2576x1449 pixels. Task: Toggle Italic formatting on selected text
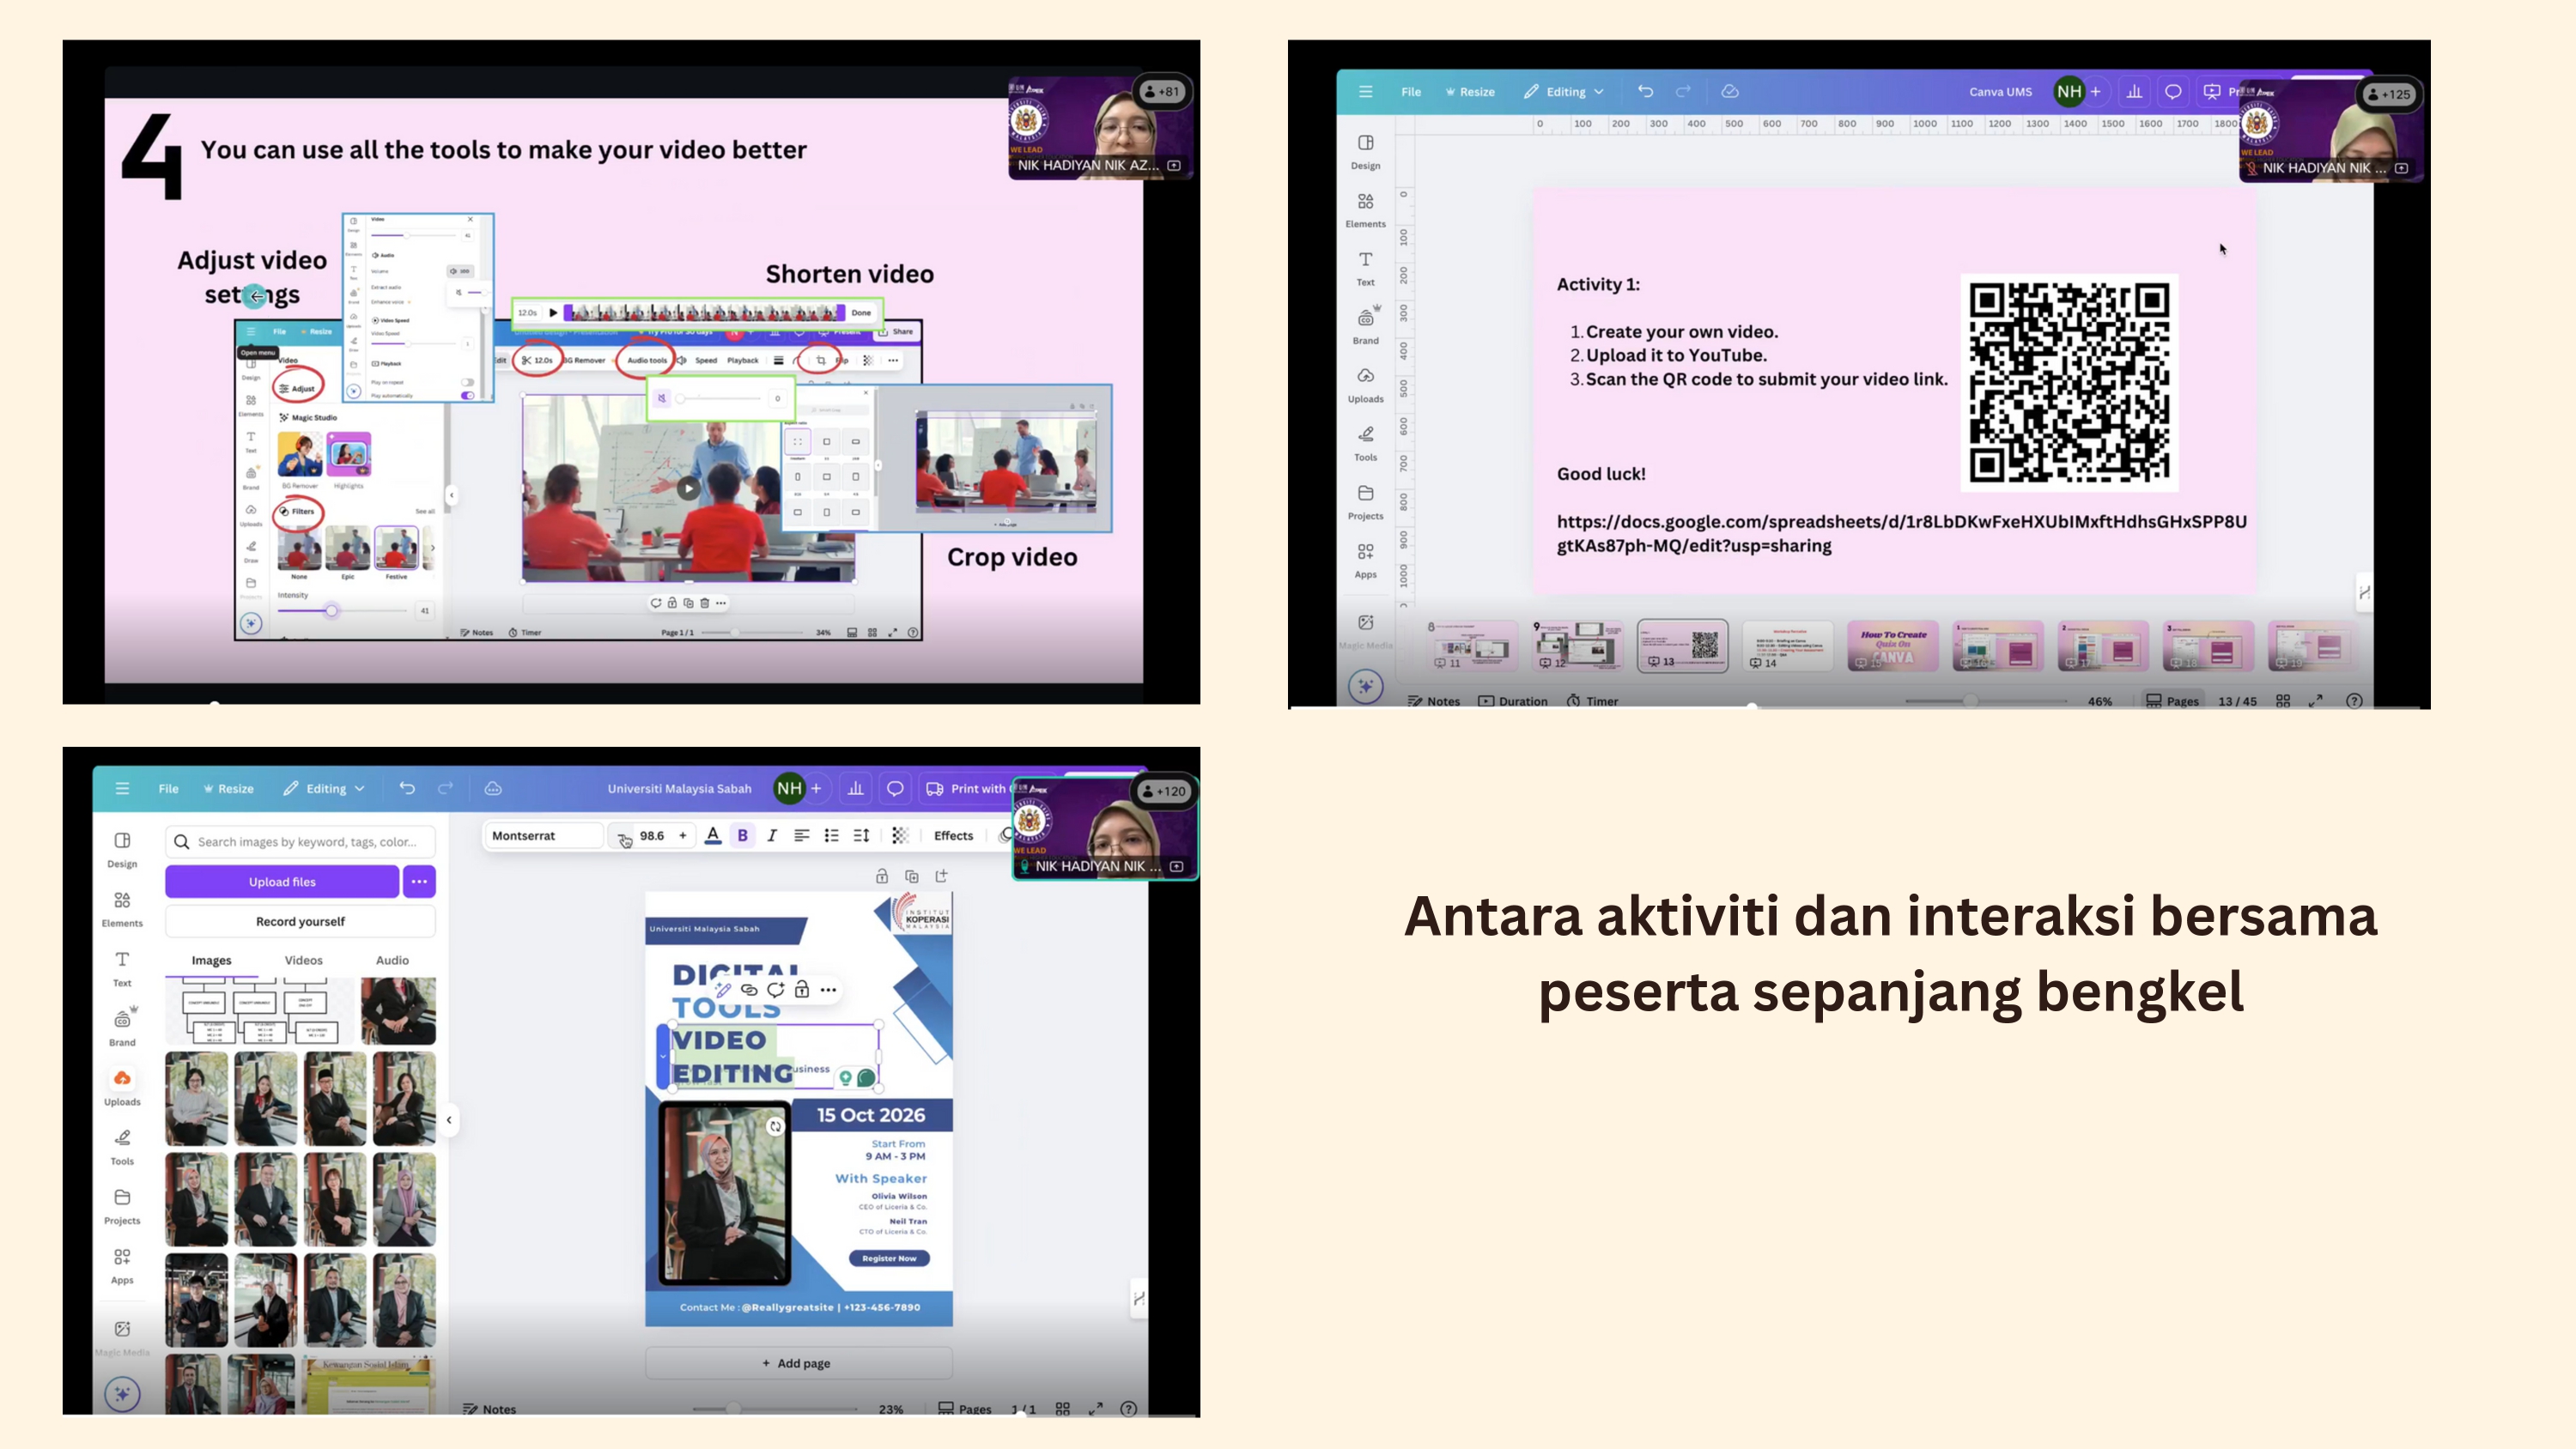pos(772,835)
